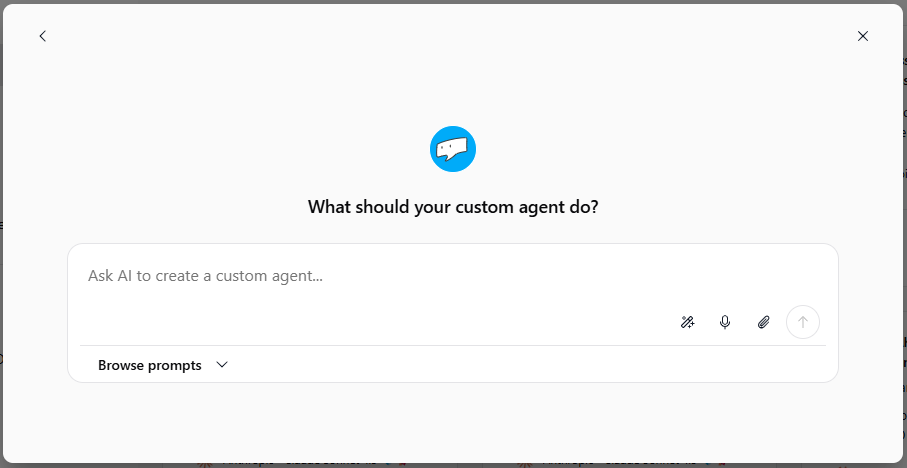Submit the prompt with the up-arrow button
The image size is (907, 468).
click(x=803, y=322)
